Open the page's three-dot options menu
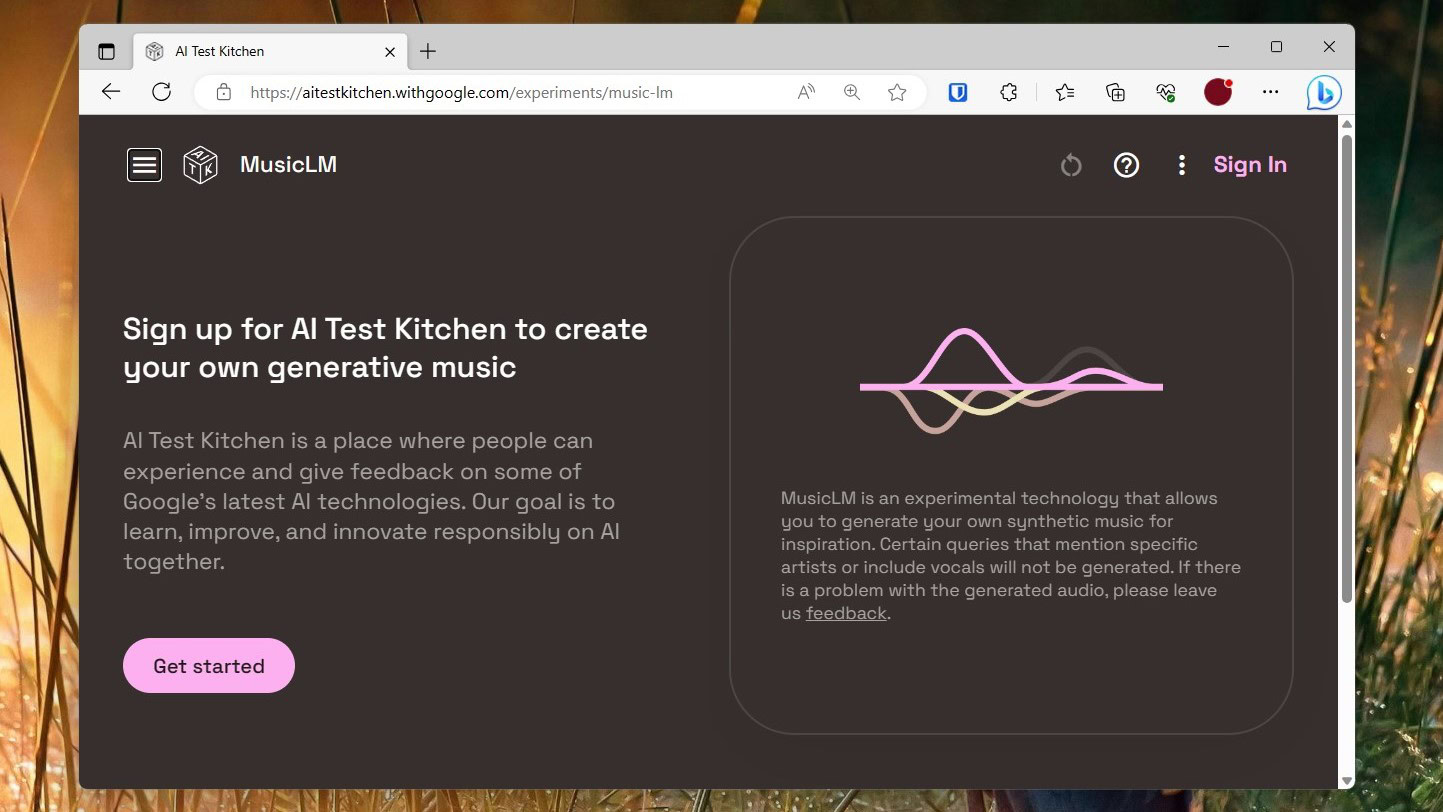This screenshot has height=812, width=1443. [x=1181, y=165]
